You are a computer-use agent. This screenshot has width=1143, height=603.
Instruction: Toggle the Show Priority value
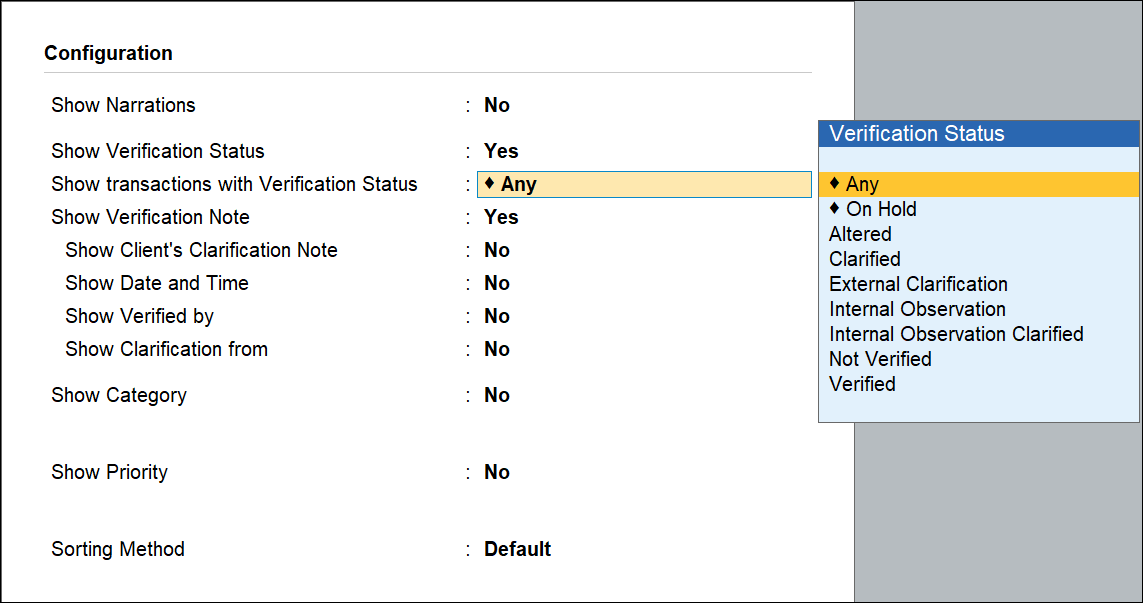(x=497, y=472)
